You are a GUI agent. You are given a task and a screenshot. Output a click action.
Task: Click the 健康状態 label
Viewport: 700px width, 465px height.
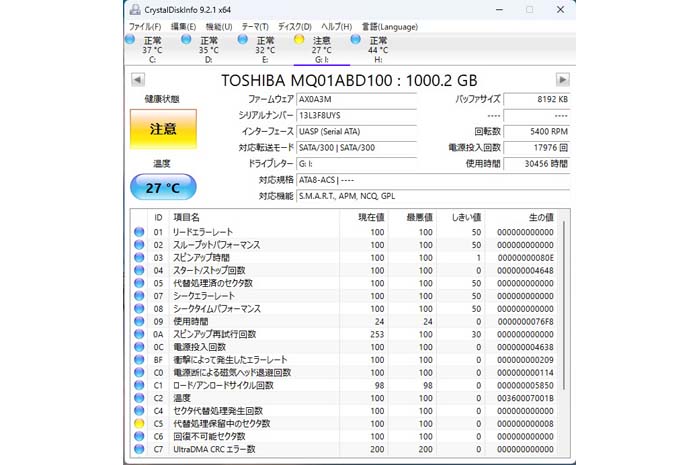(x=162, y=99)
